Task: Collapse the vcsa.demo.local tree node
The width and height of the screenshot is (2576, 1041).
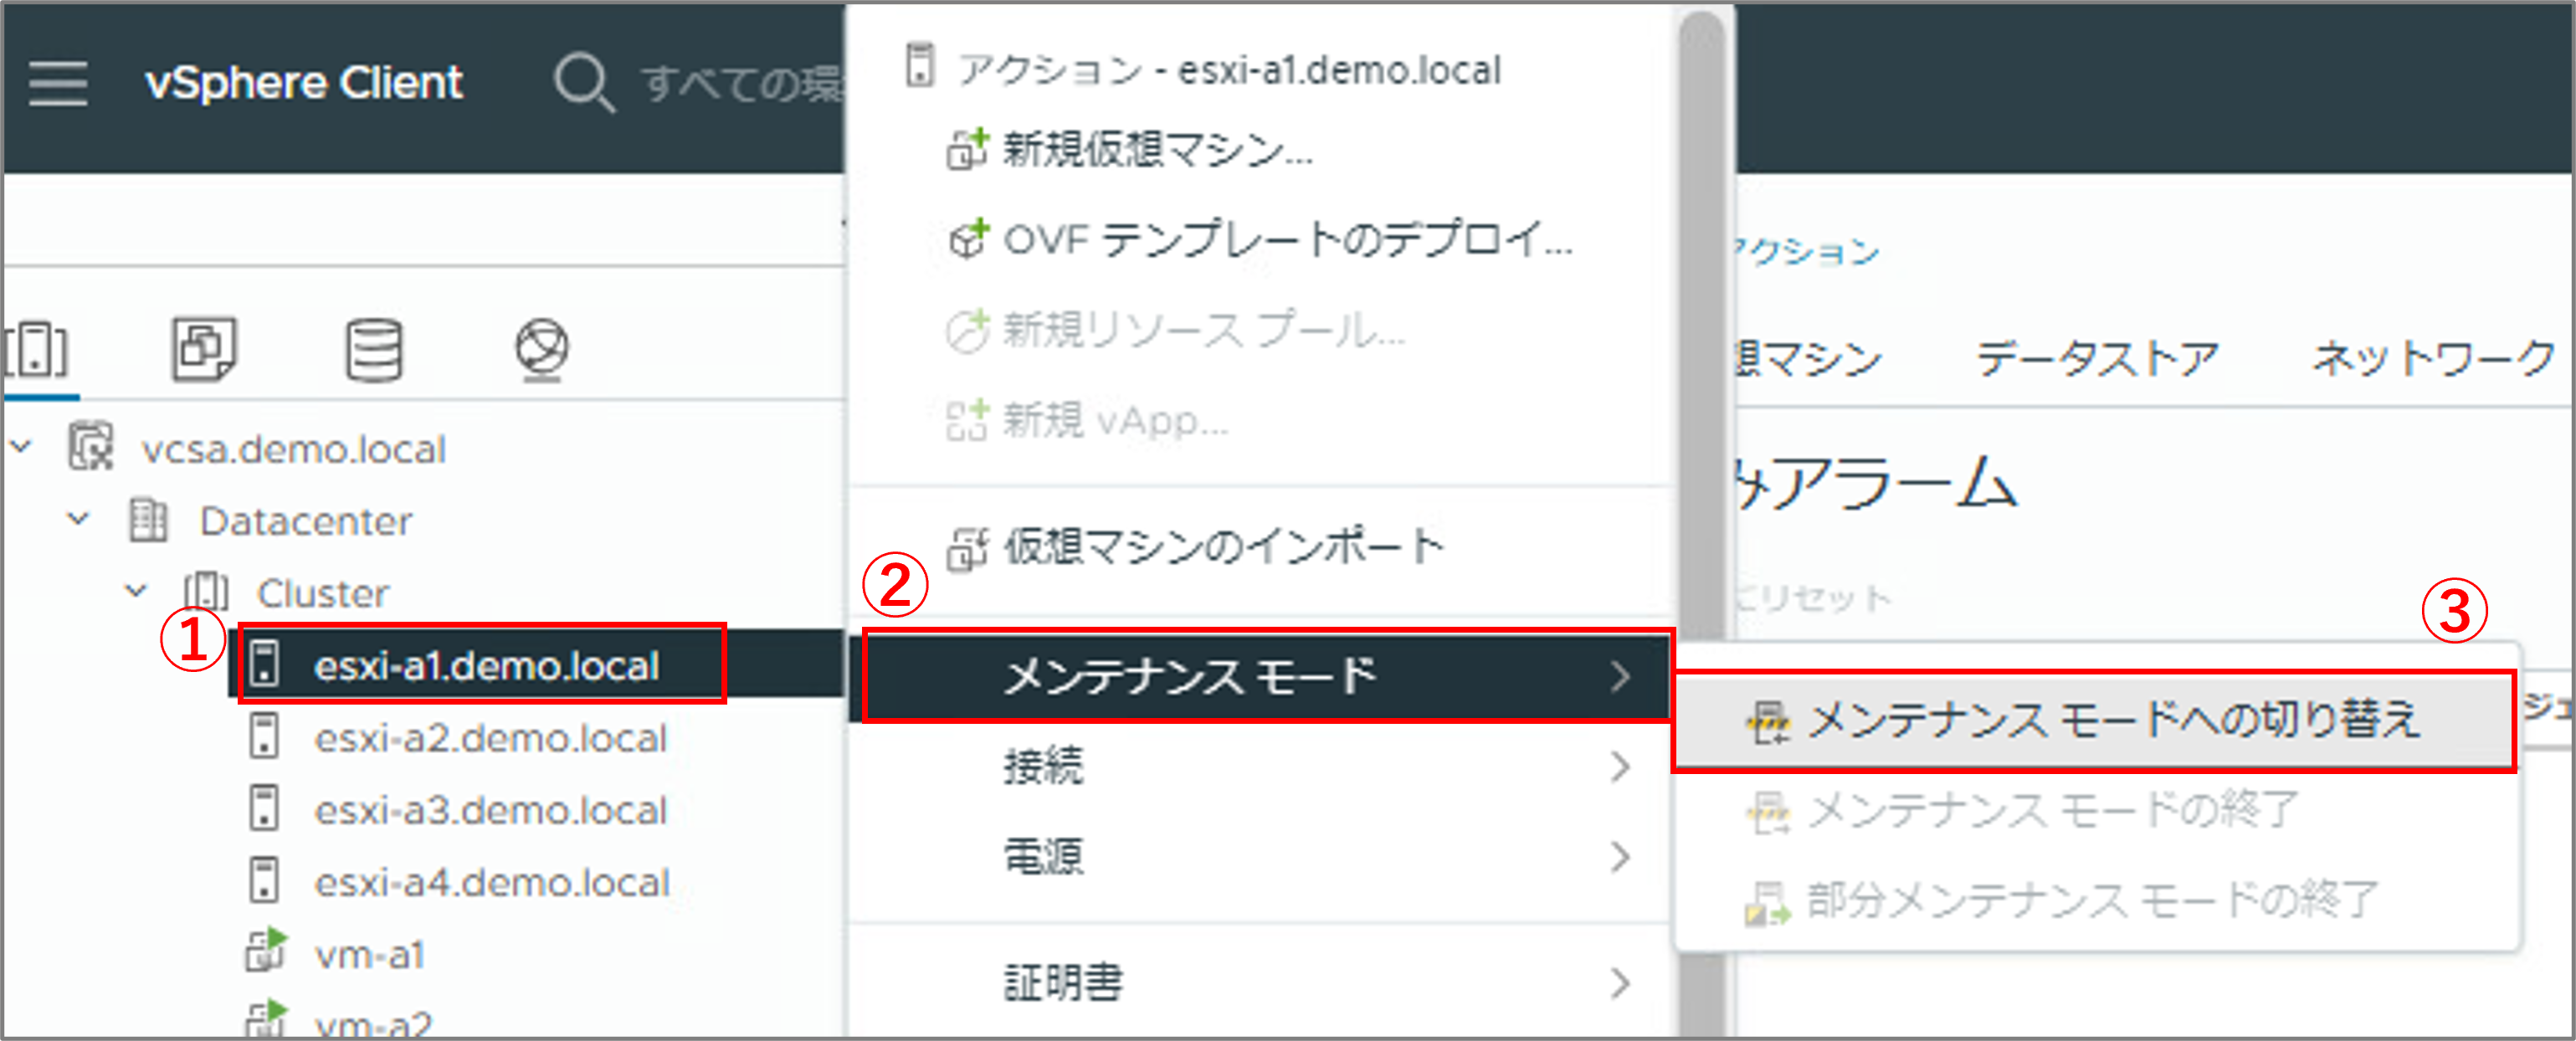Action: point(22,447)
